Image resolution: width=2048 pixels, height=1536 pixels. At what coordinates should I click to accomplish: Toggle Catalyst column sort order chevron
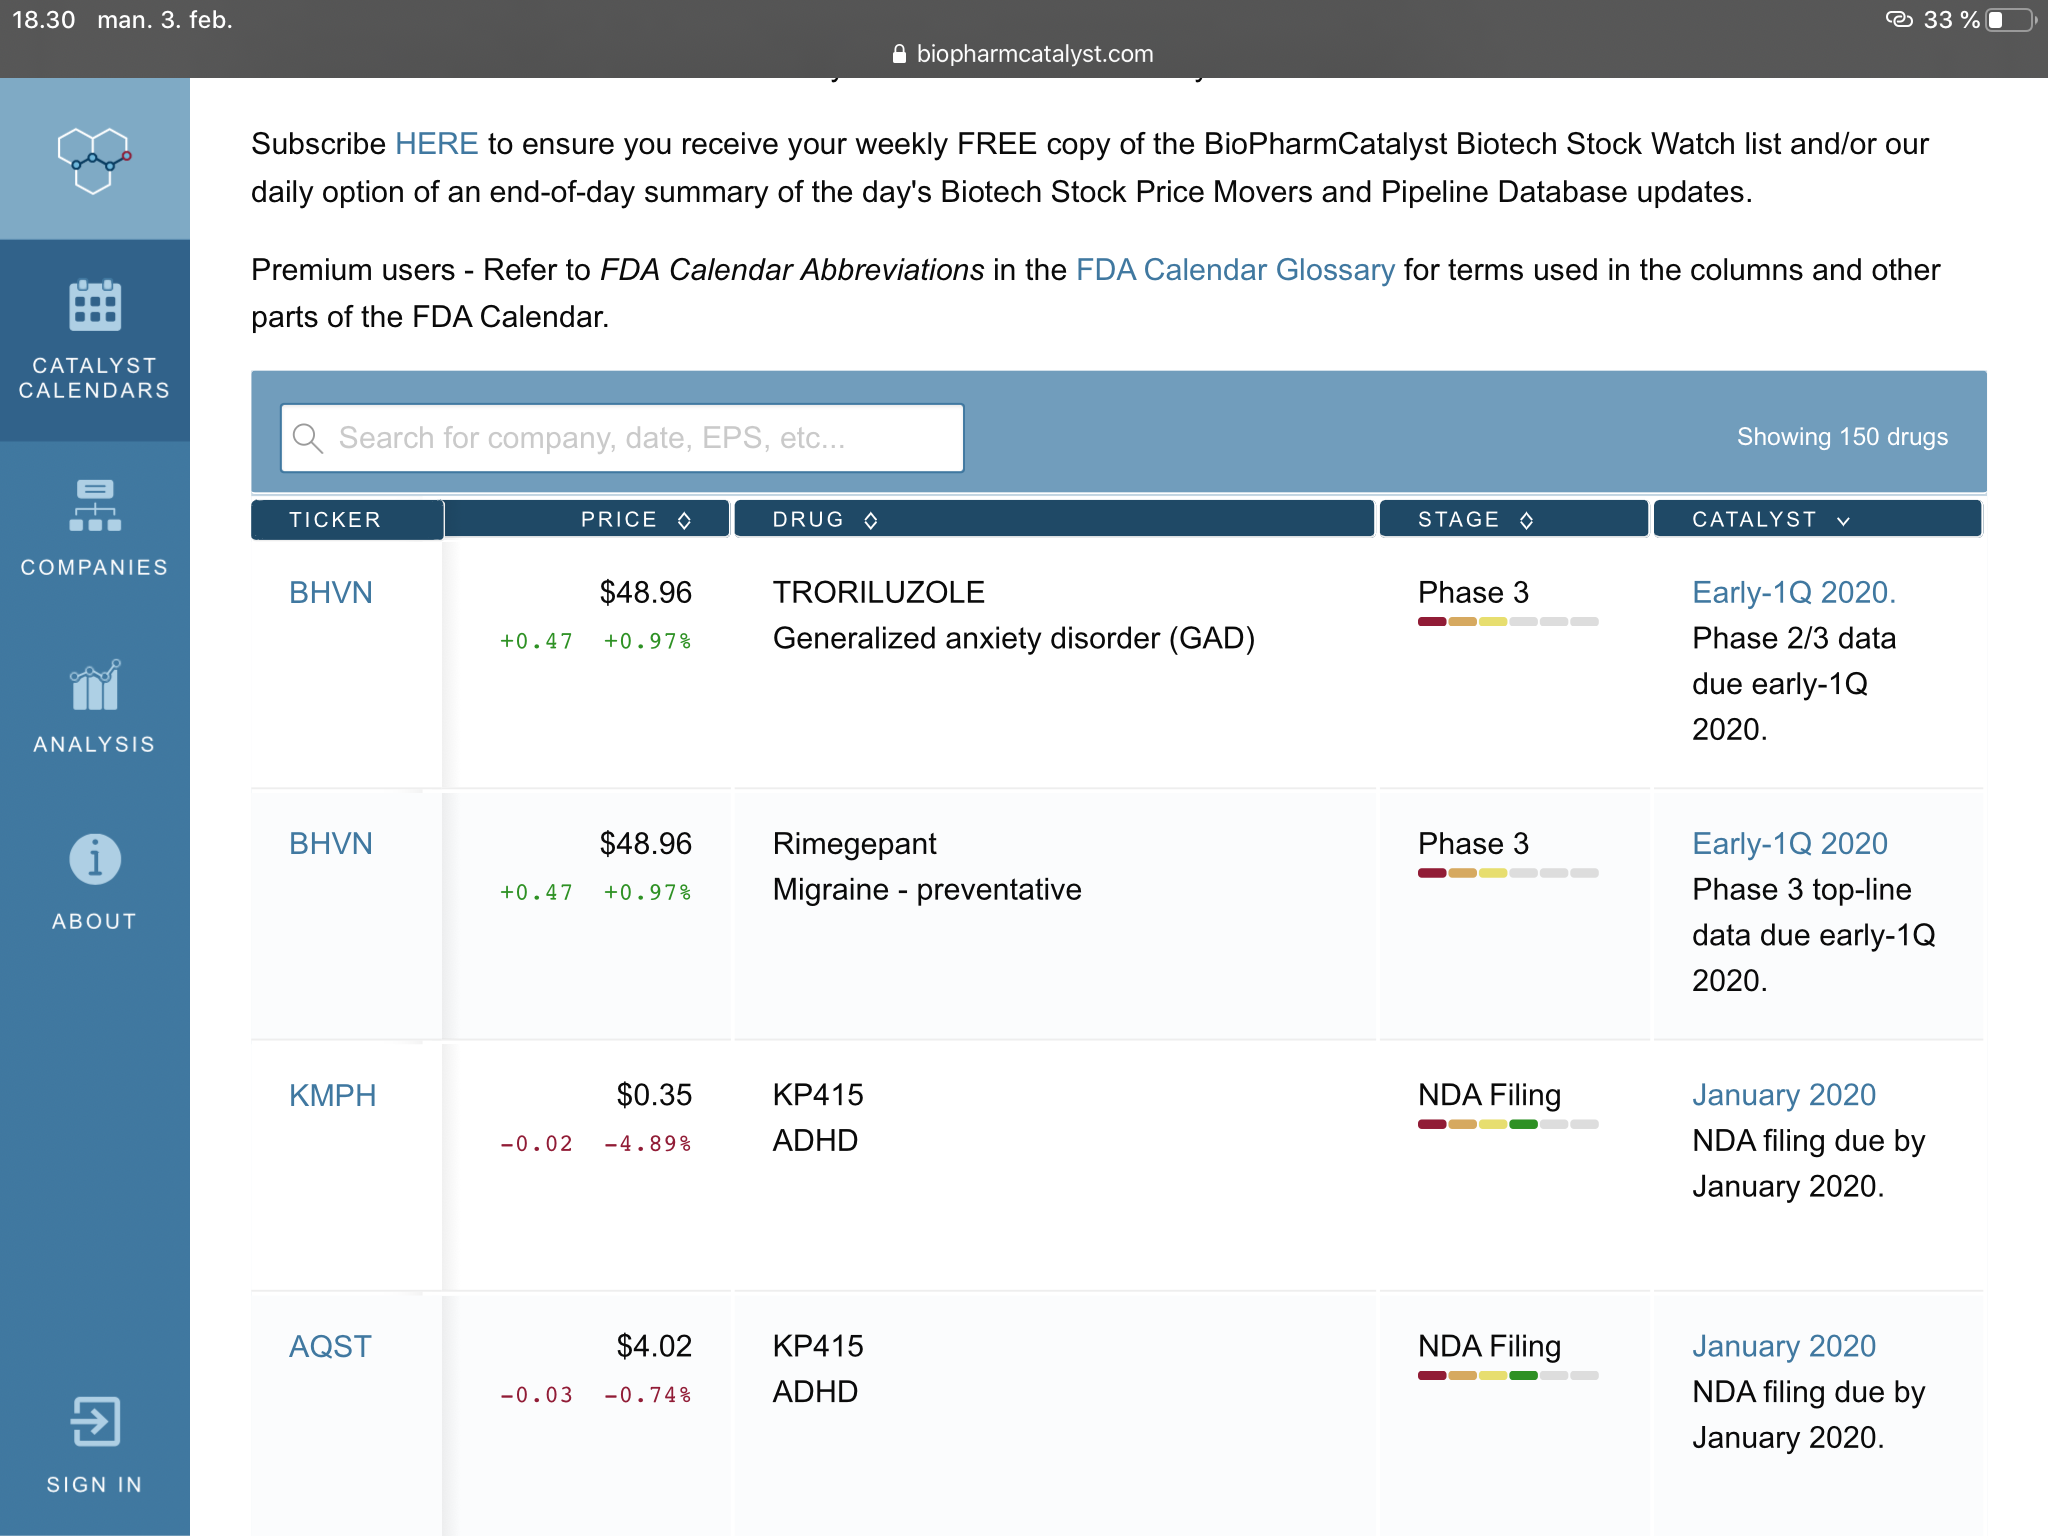point(1843,521)
